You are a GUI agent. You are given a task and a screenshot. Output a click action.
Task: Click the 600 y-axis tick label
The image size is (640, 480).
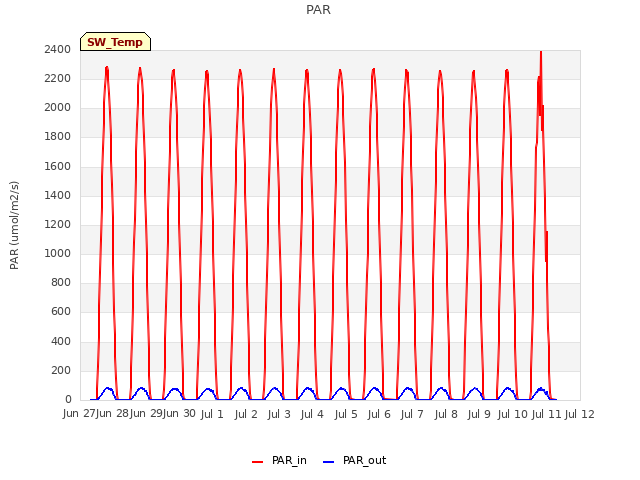[x=61, y=312]
